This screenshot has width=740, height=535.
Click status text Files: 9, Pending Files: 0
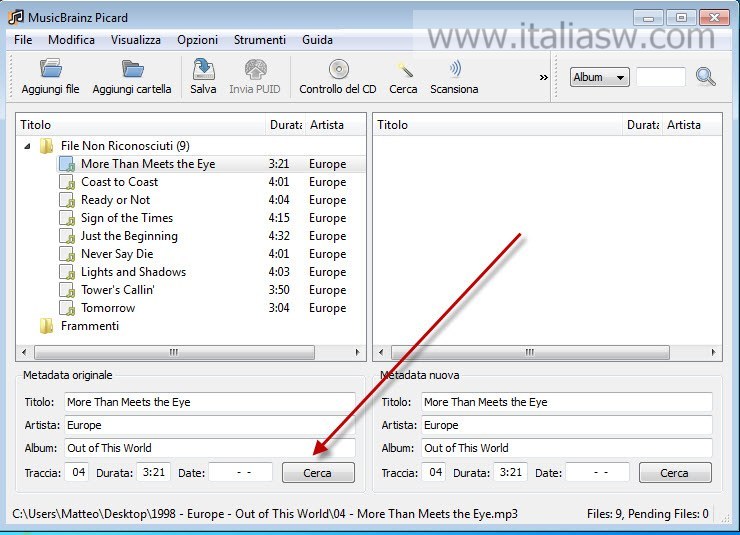click(x=648, y=514)
